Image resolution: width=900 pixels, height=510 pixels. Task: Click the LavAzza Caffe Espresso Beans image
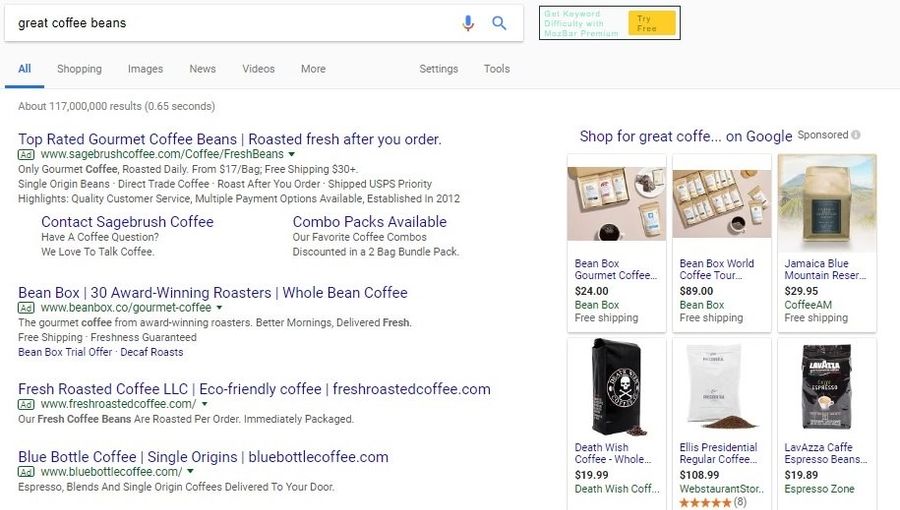(827, 388)
